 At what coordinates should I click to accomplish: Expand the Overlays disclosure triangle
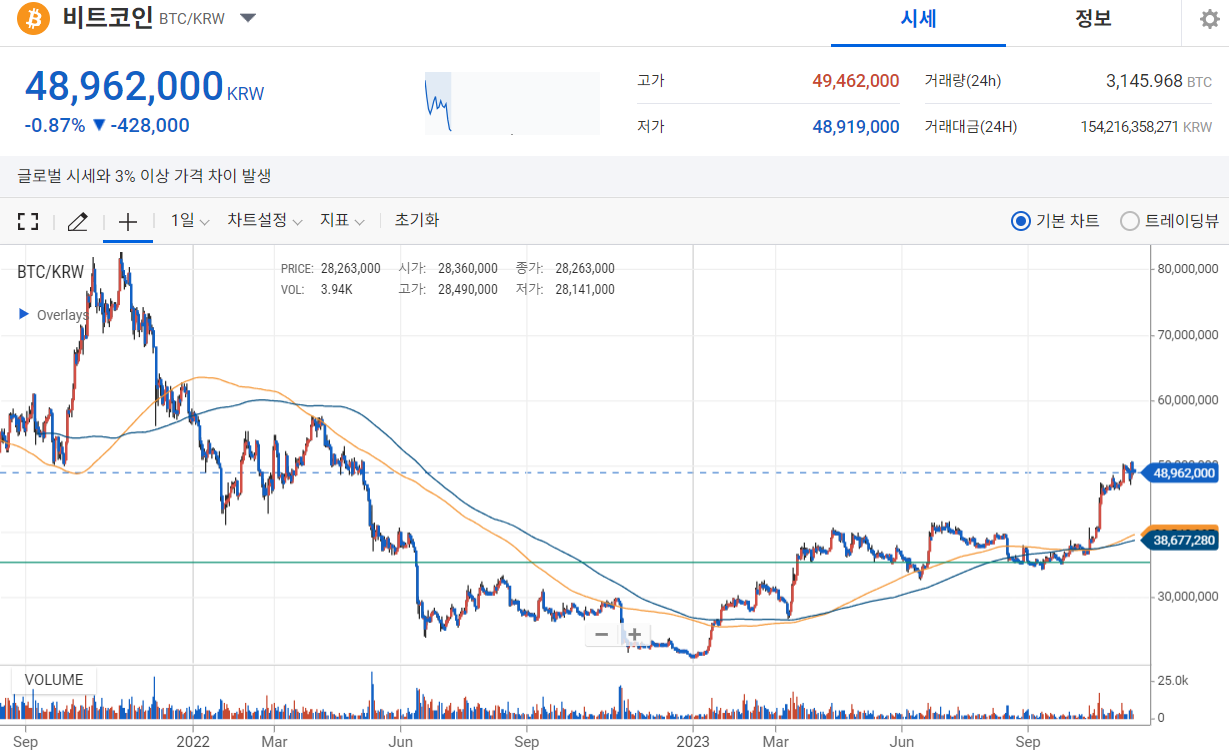click(24, 314)
